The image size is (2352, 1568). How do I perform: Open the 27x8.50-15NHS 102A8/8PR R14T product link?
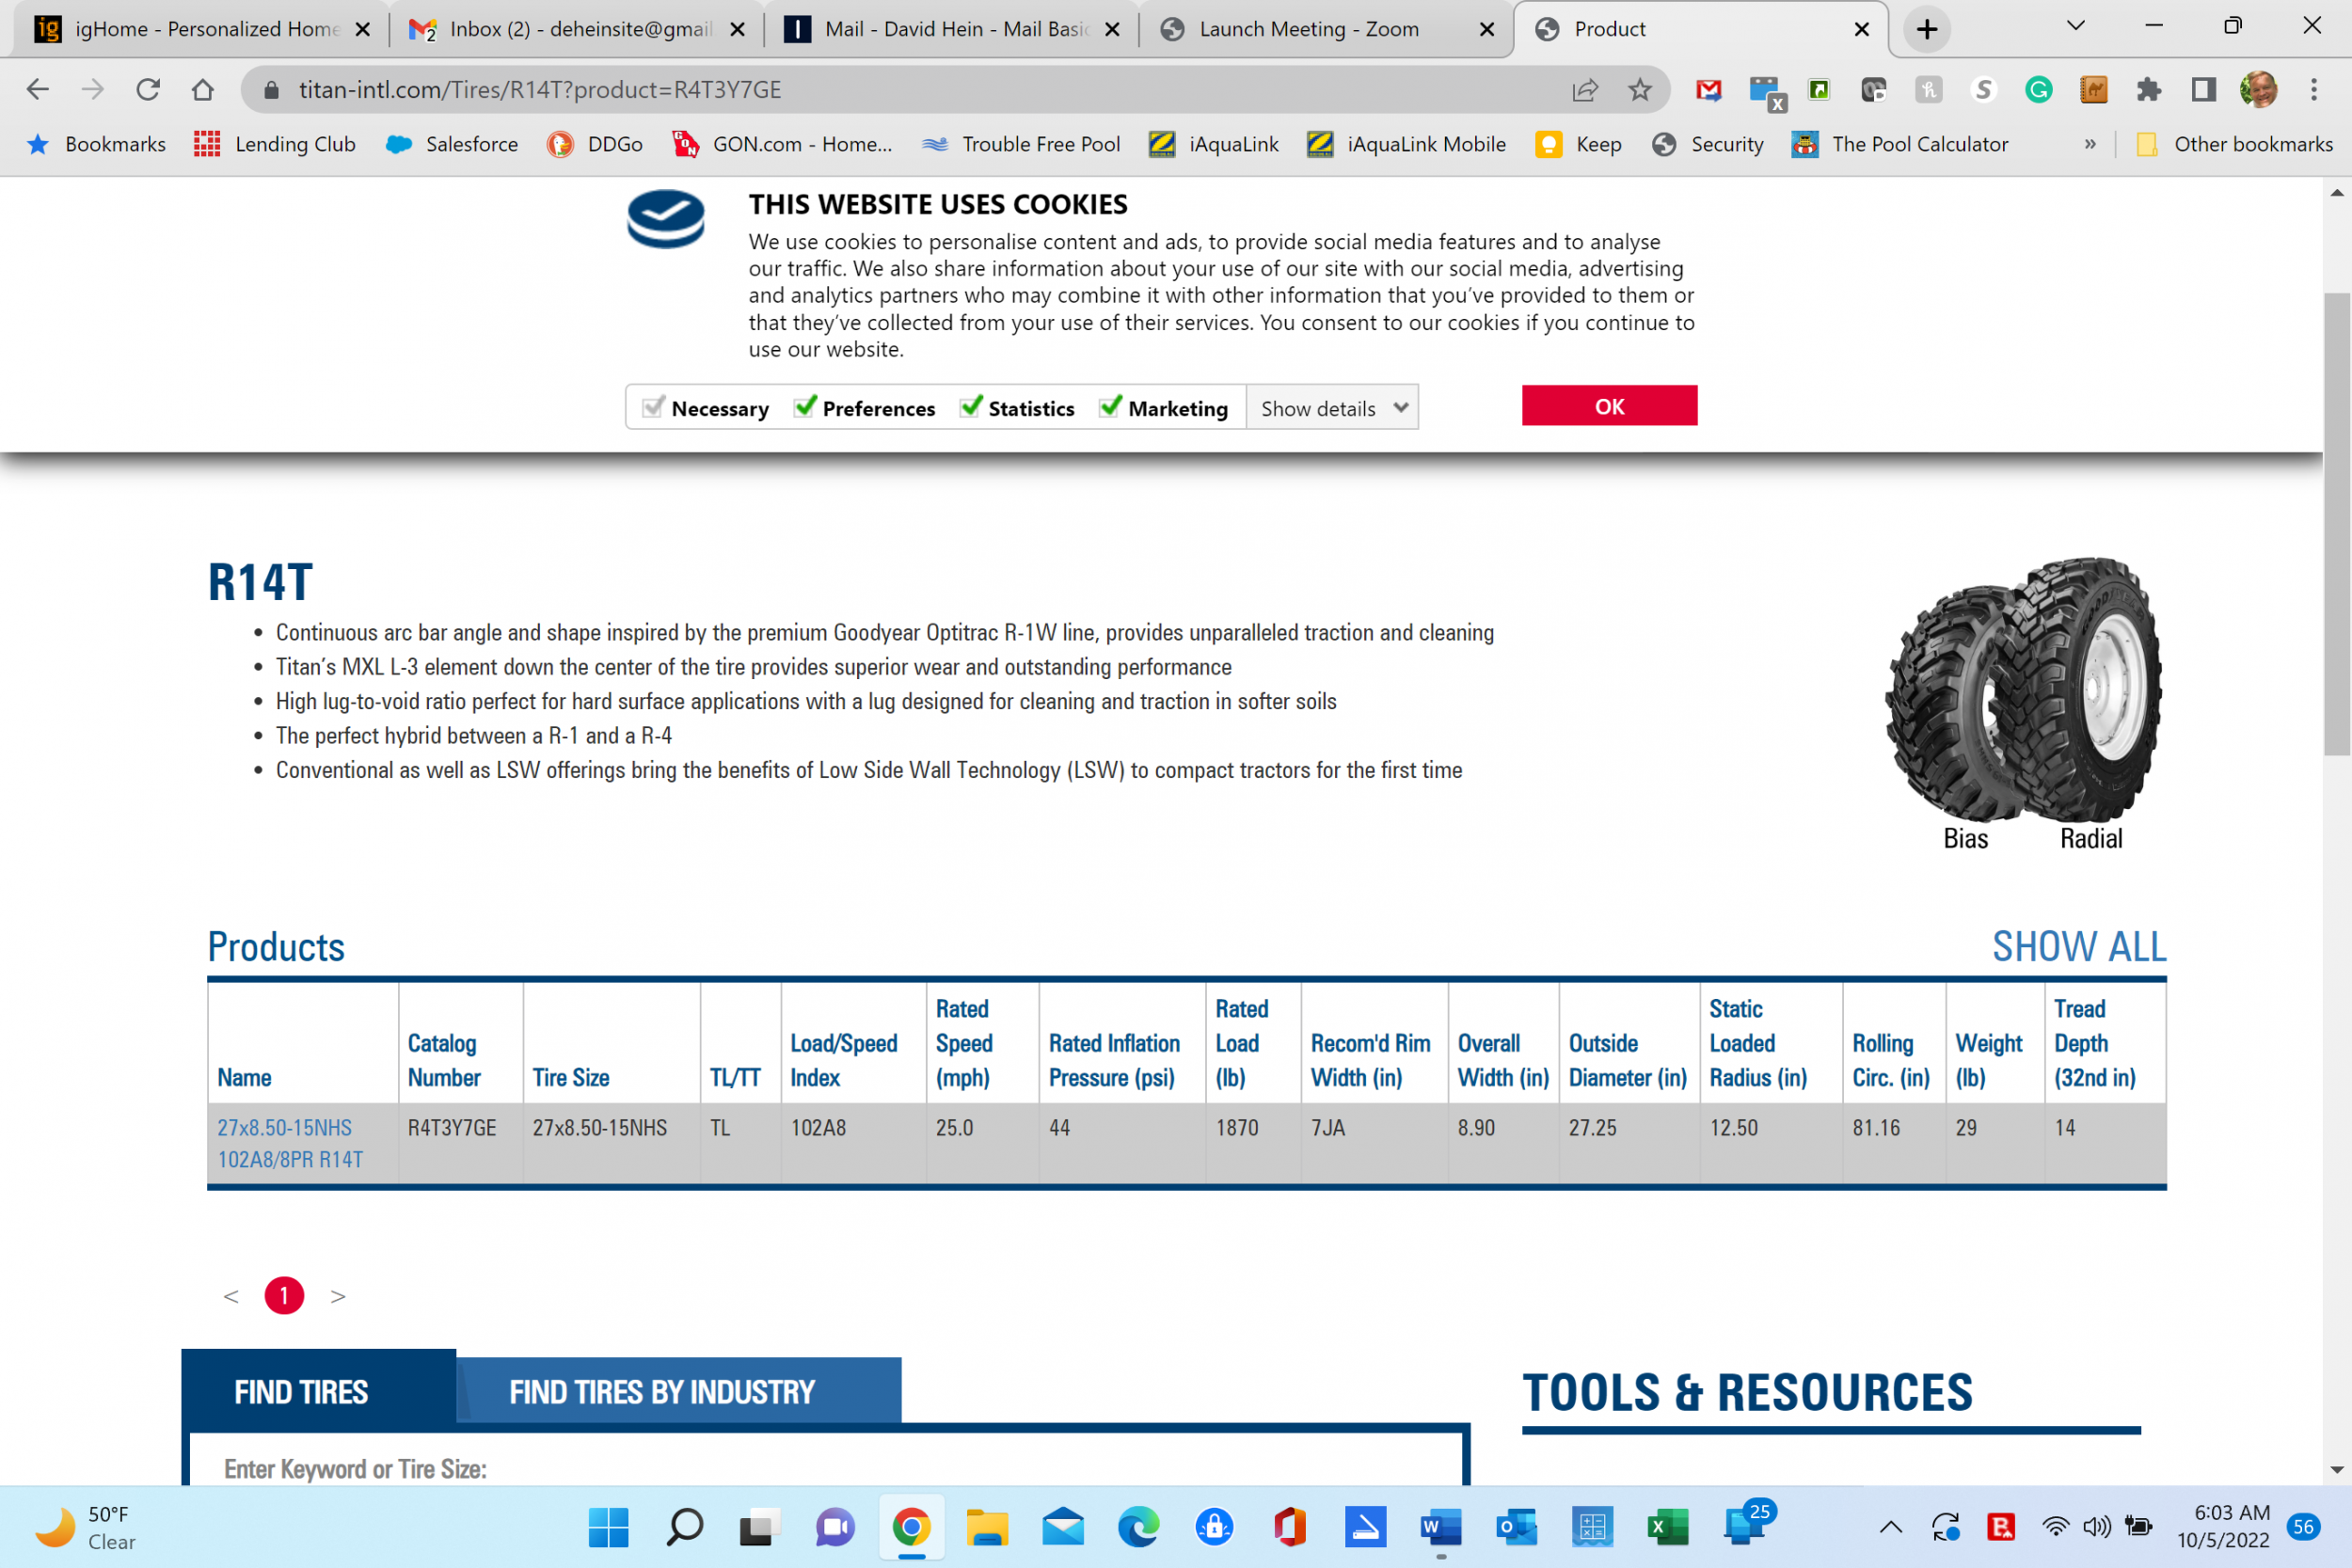coord(290,1143)
